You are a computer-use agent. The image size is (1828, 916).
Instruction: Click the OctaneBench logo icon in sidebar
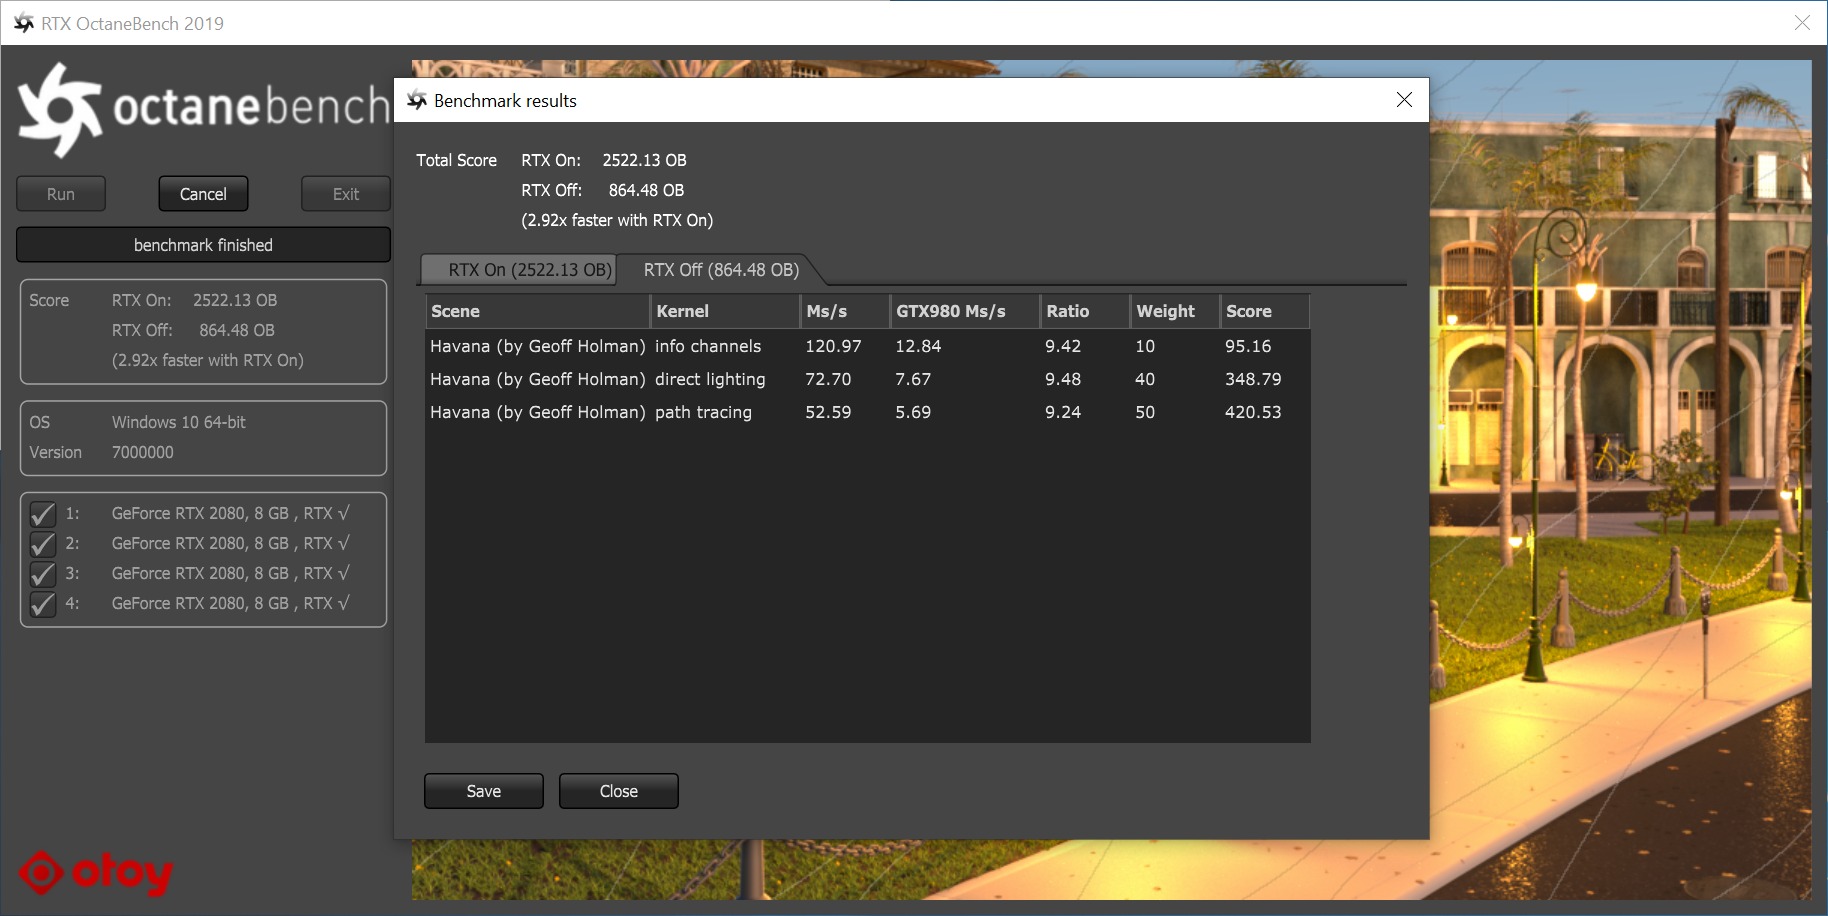point(60,109)
